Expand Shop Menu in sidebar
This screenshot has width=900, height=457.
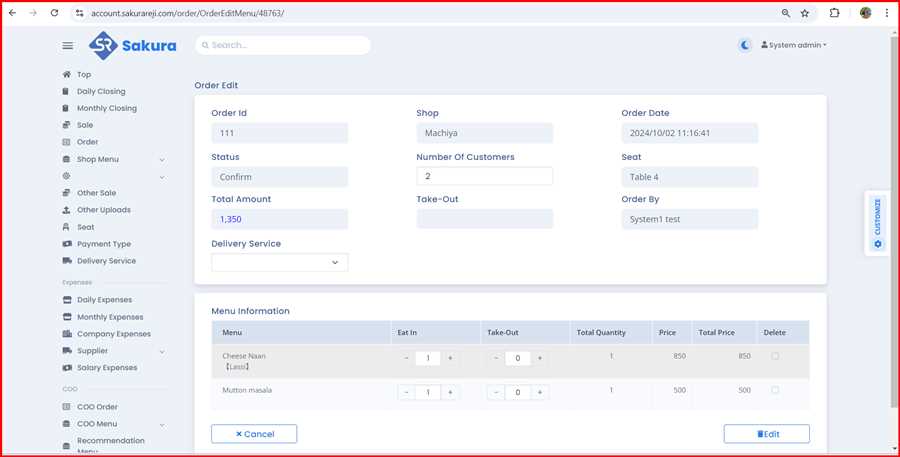(x=162, y=160)
